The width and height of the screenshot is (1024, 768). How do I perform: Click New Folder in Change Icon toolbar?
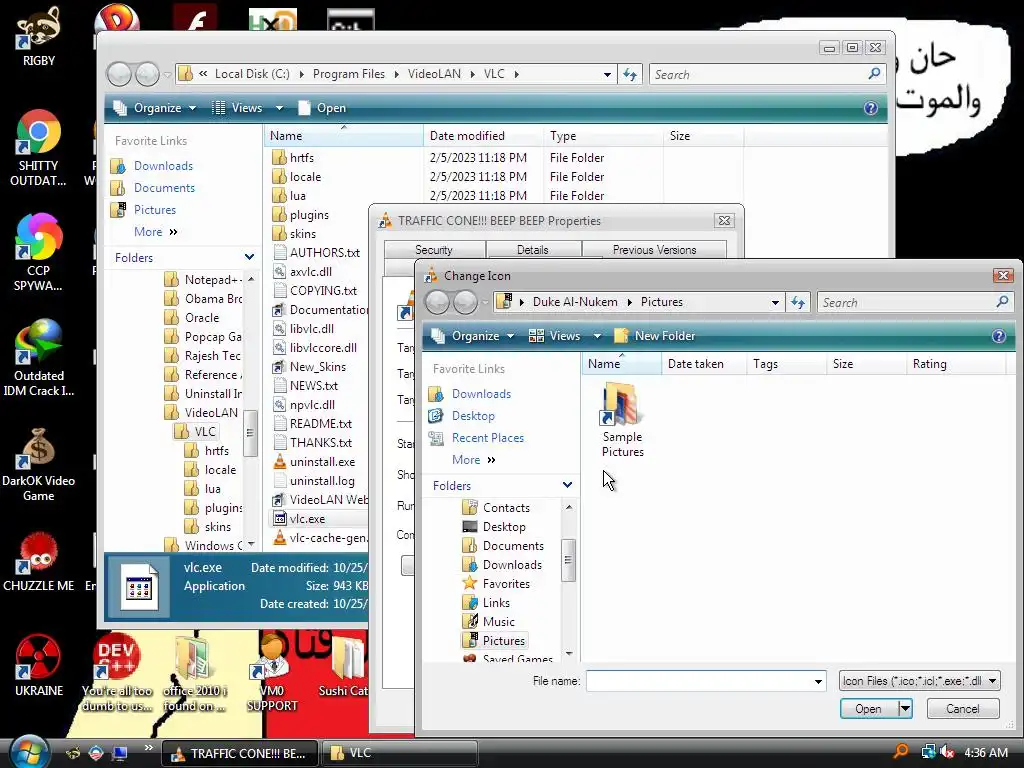pyautogui.click(x=654, y=336)
